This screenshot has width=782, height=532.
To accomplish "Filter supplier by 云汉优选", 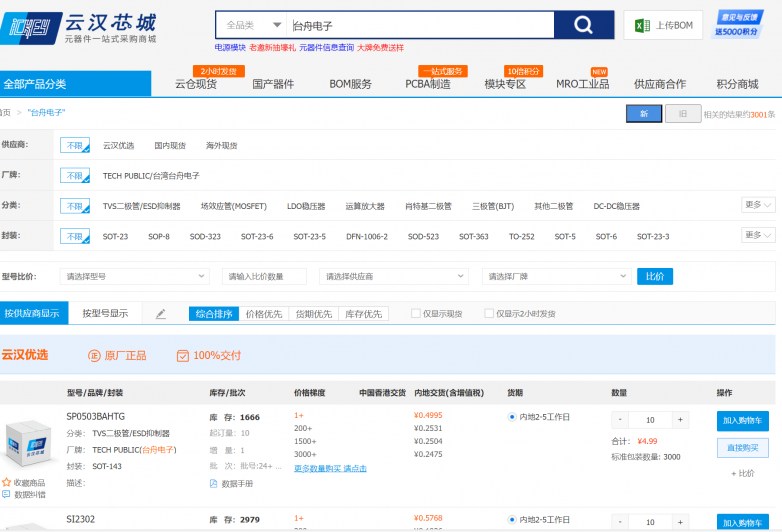I will 119,145.
